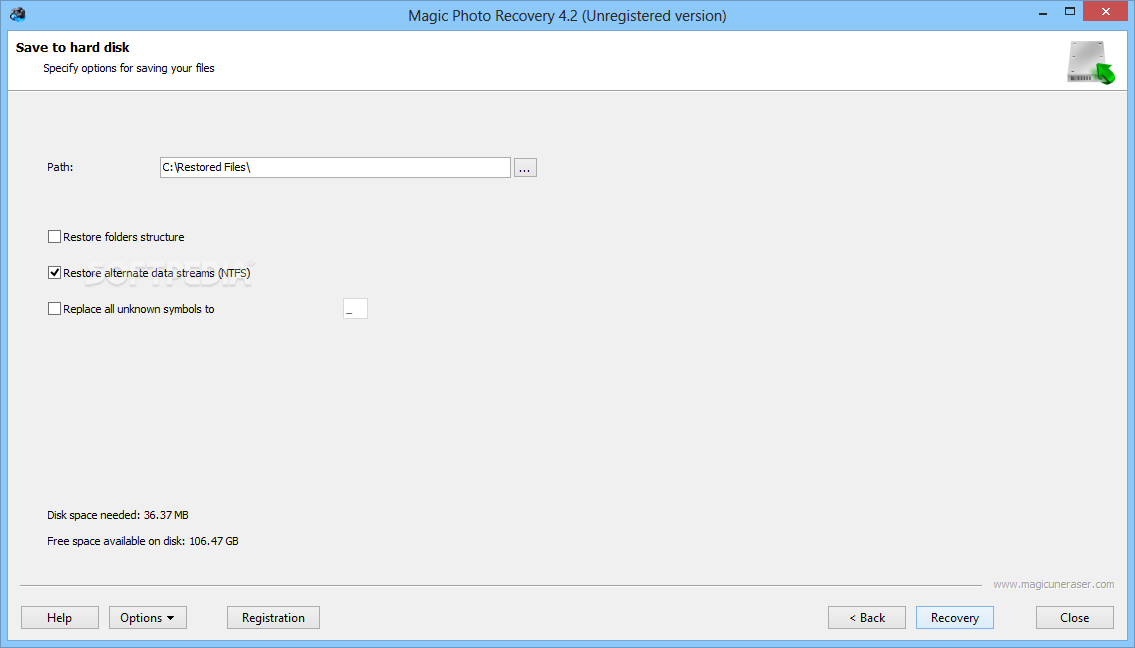Enable Replace all unknown symbols to
Screen dimensions: 1135x648
pyautogui.click(x=54, y=309)
